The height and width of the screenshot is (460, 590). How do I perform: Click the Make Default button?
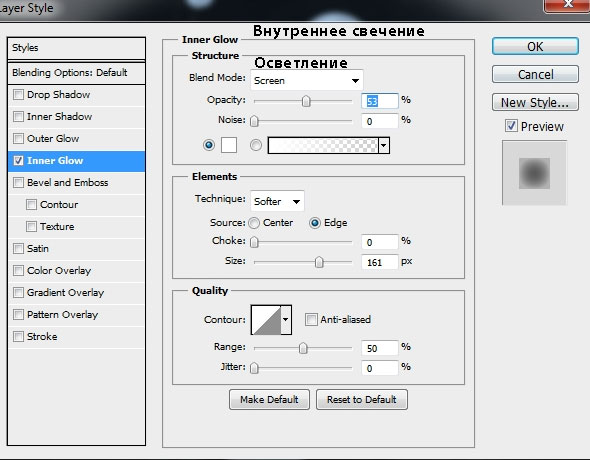coord(269,399)
